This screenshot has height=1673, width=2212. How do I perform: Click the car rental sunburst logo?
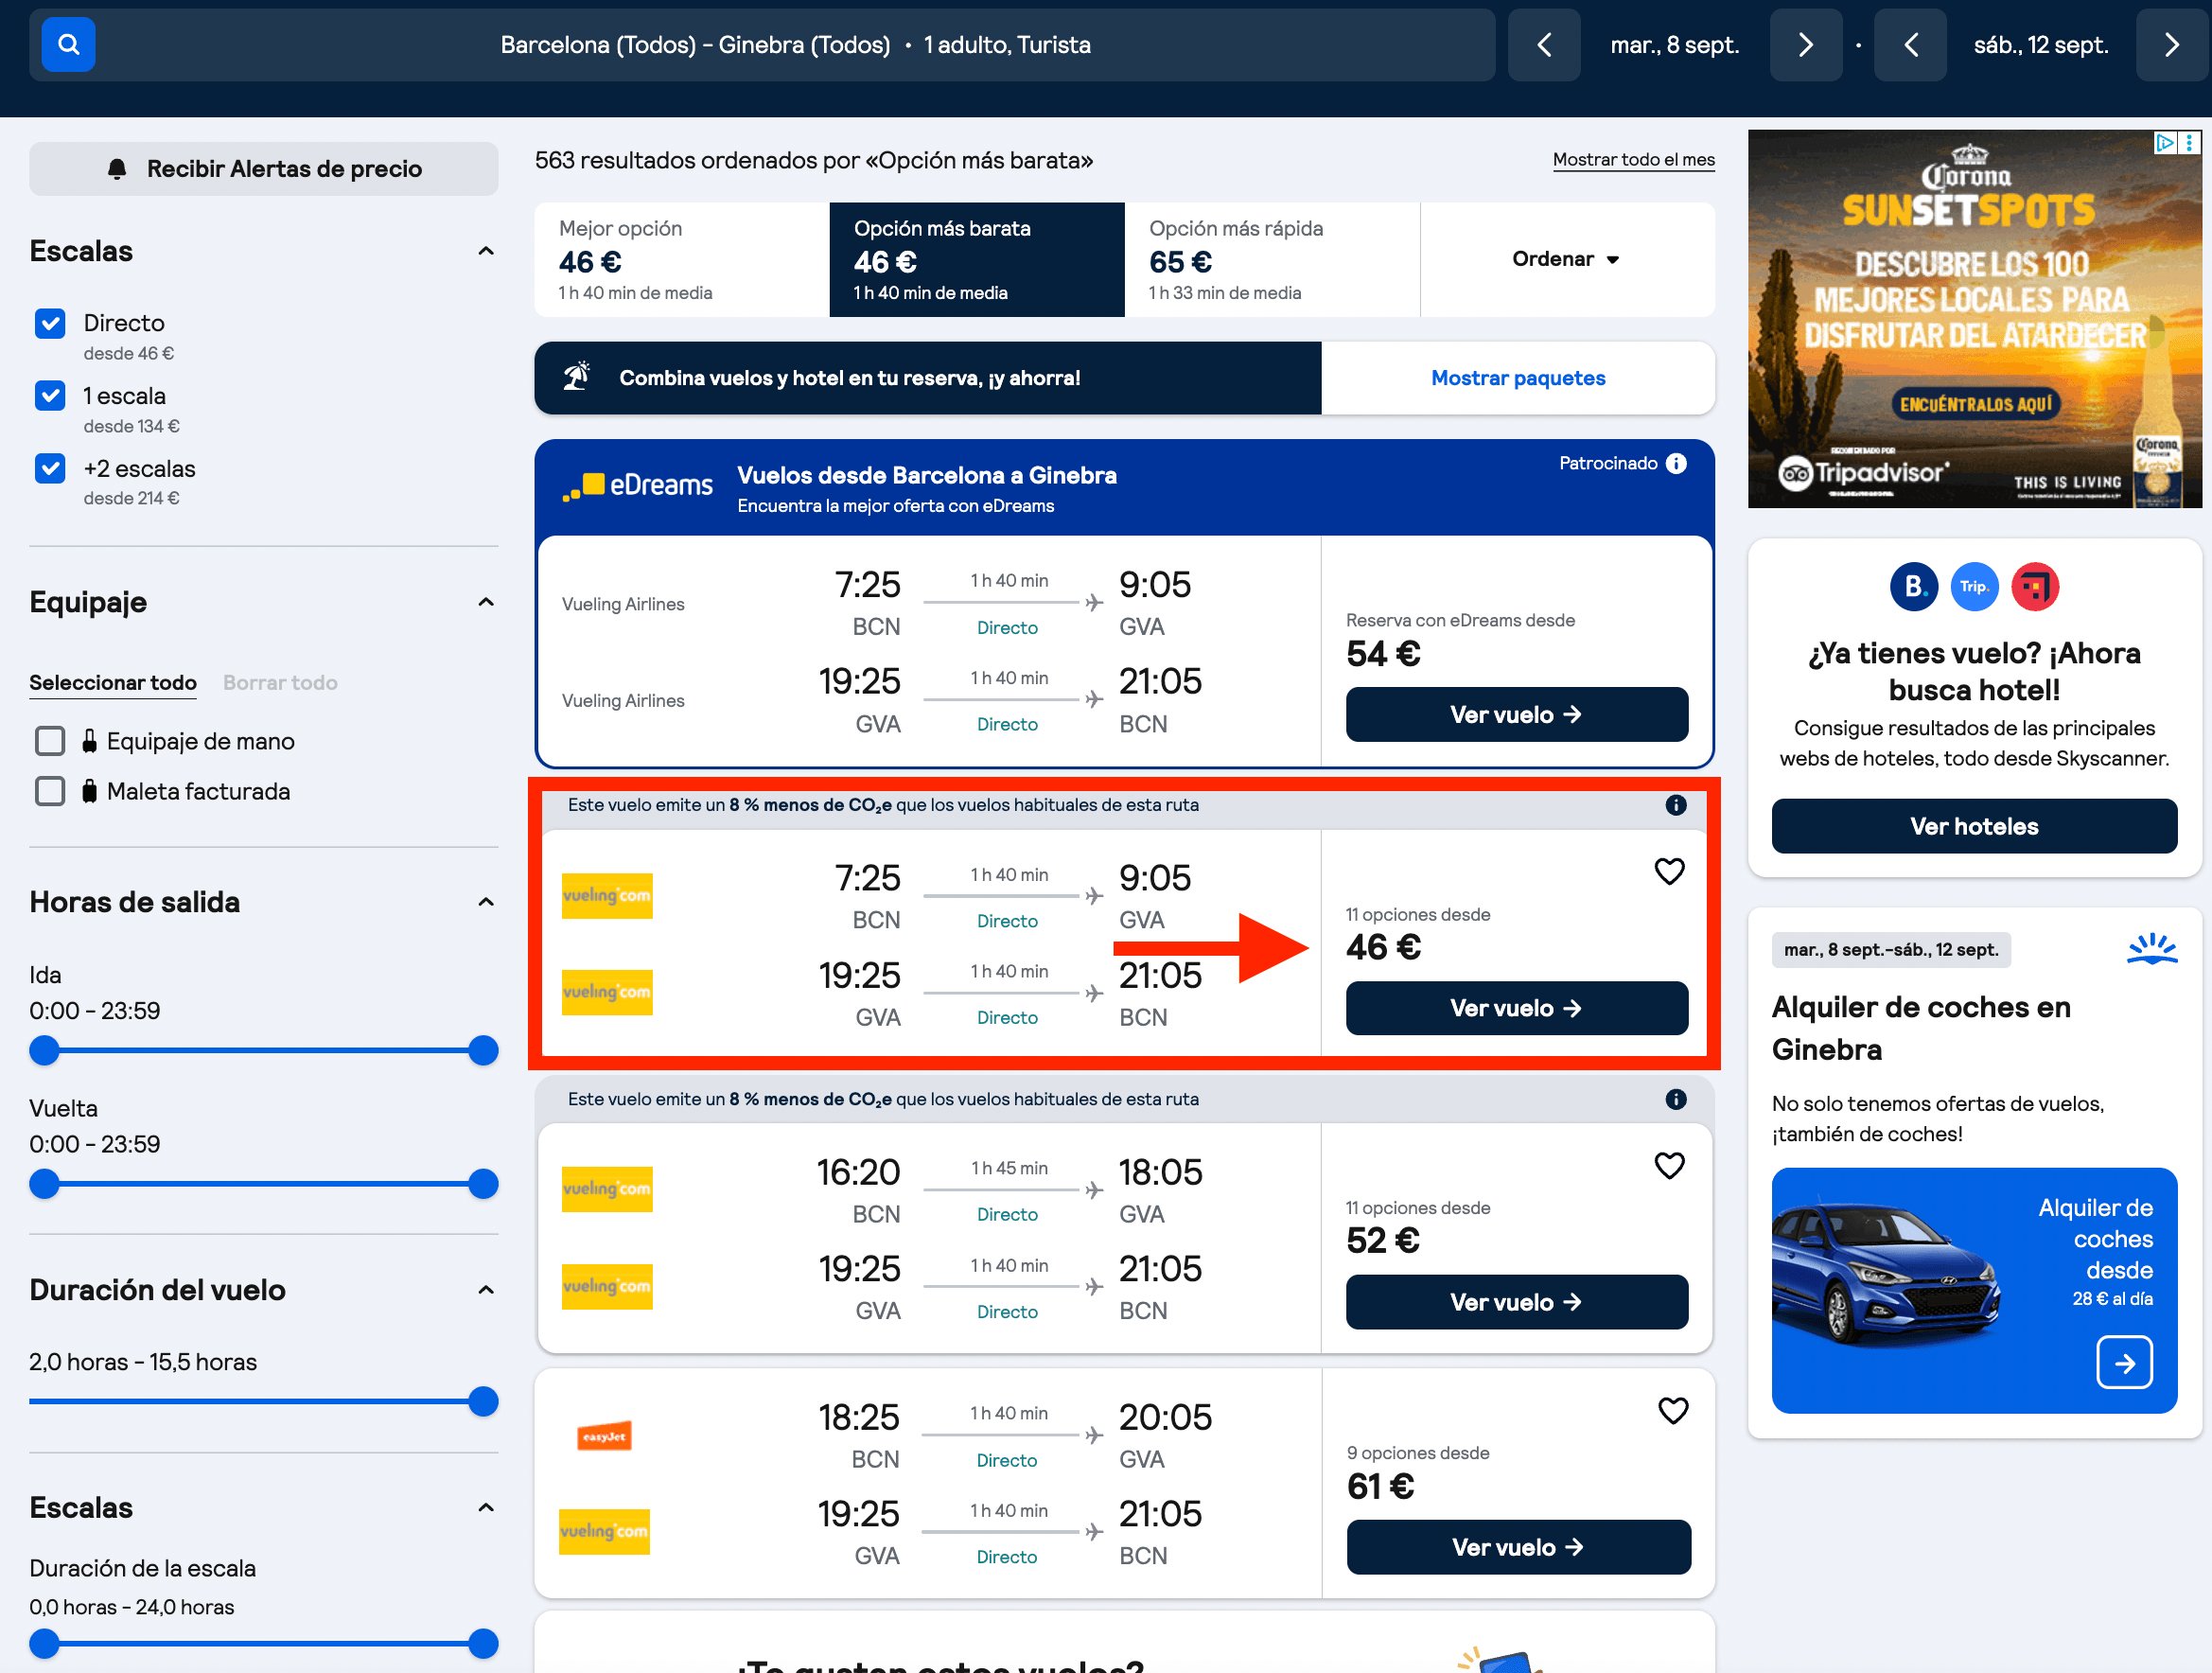tap(2152, 949)
